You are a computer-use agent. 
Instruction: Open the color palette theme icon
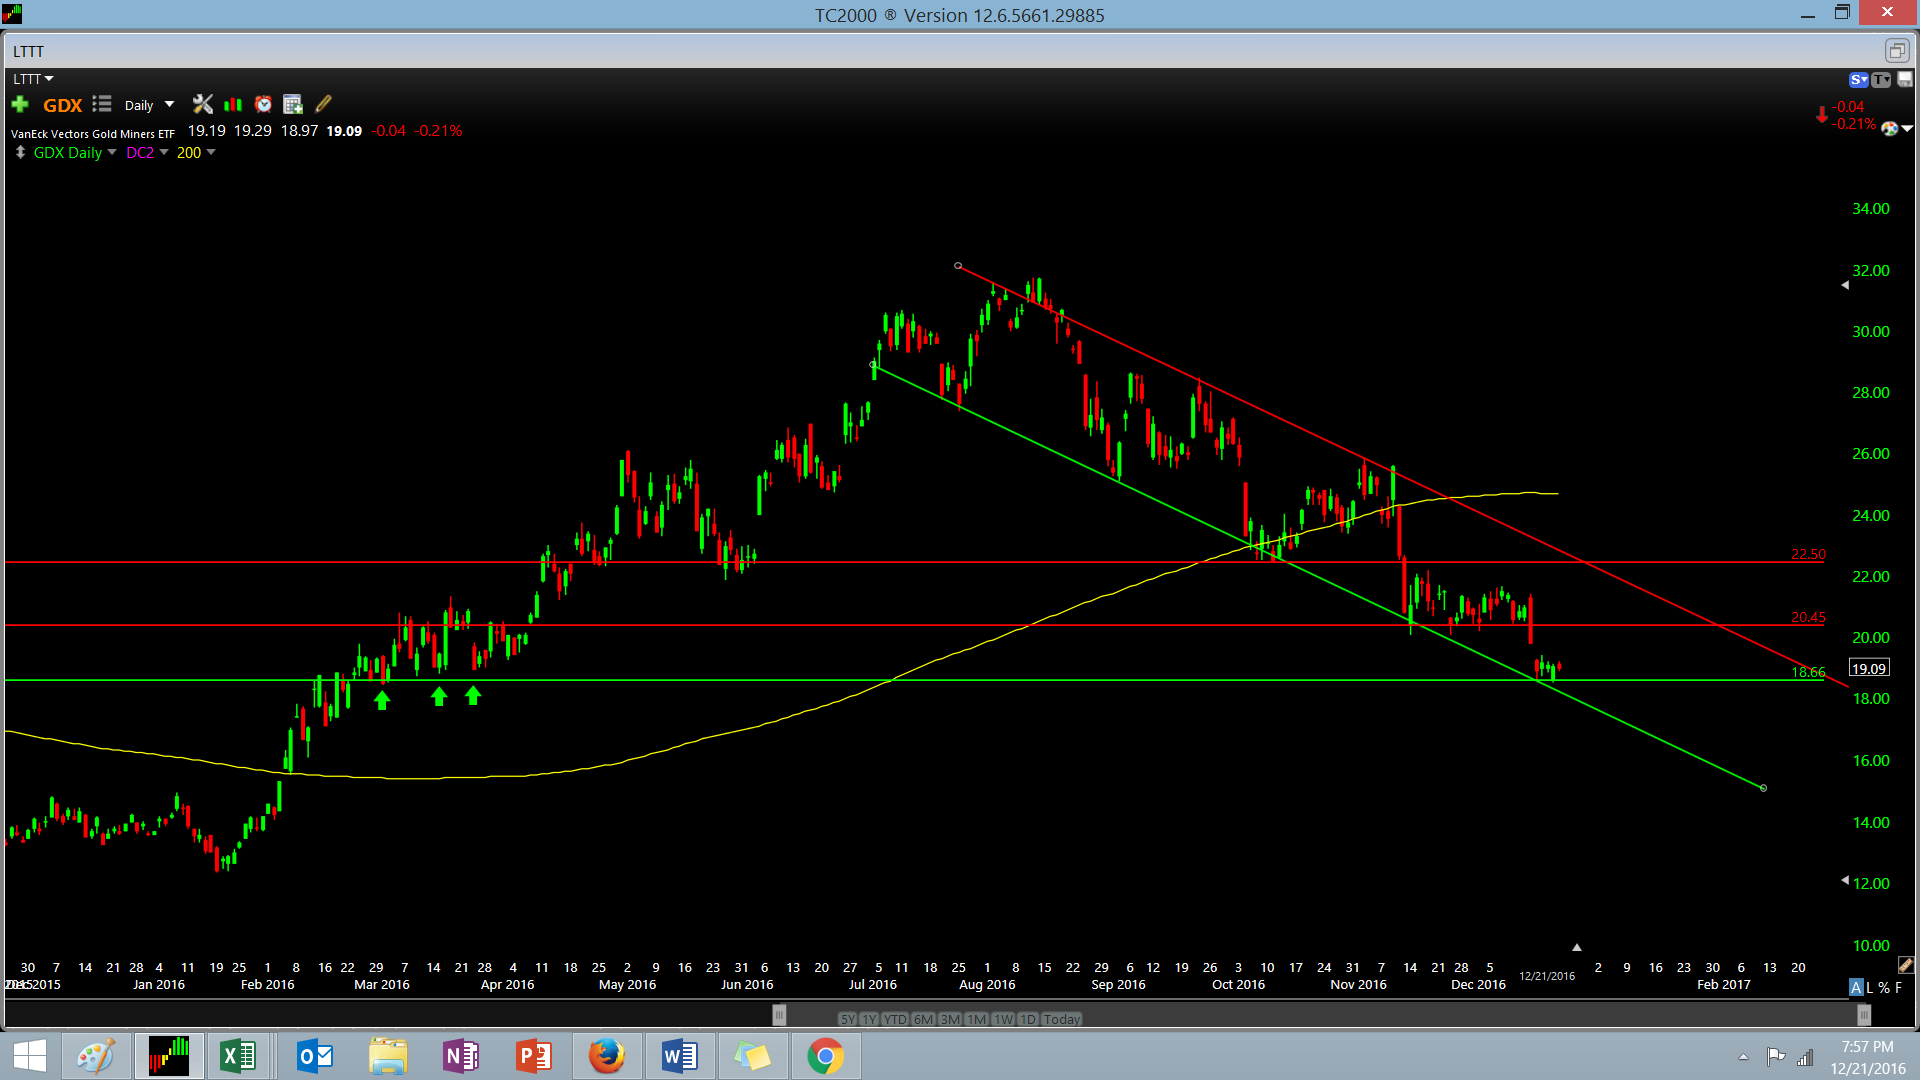point(1889,128)
